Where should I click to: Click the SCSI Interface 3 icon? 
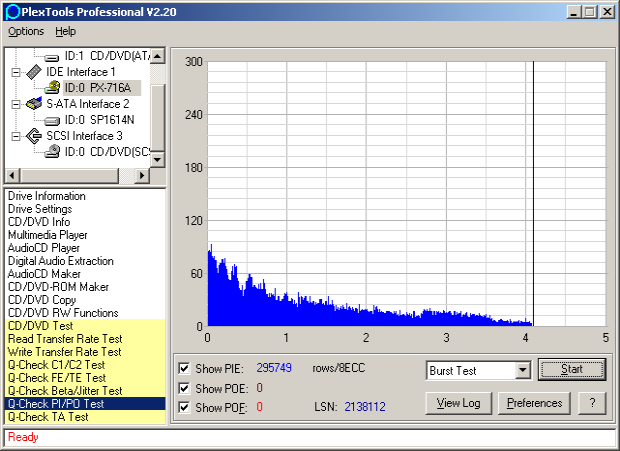click(x=34, y=136)
